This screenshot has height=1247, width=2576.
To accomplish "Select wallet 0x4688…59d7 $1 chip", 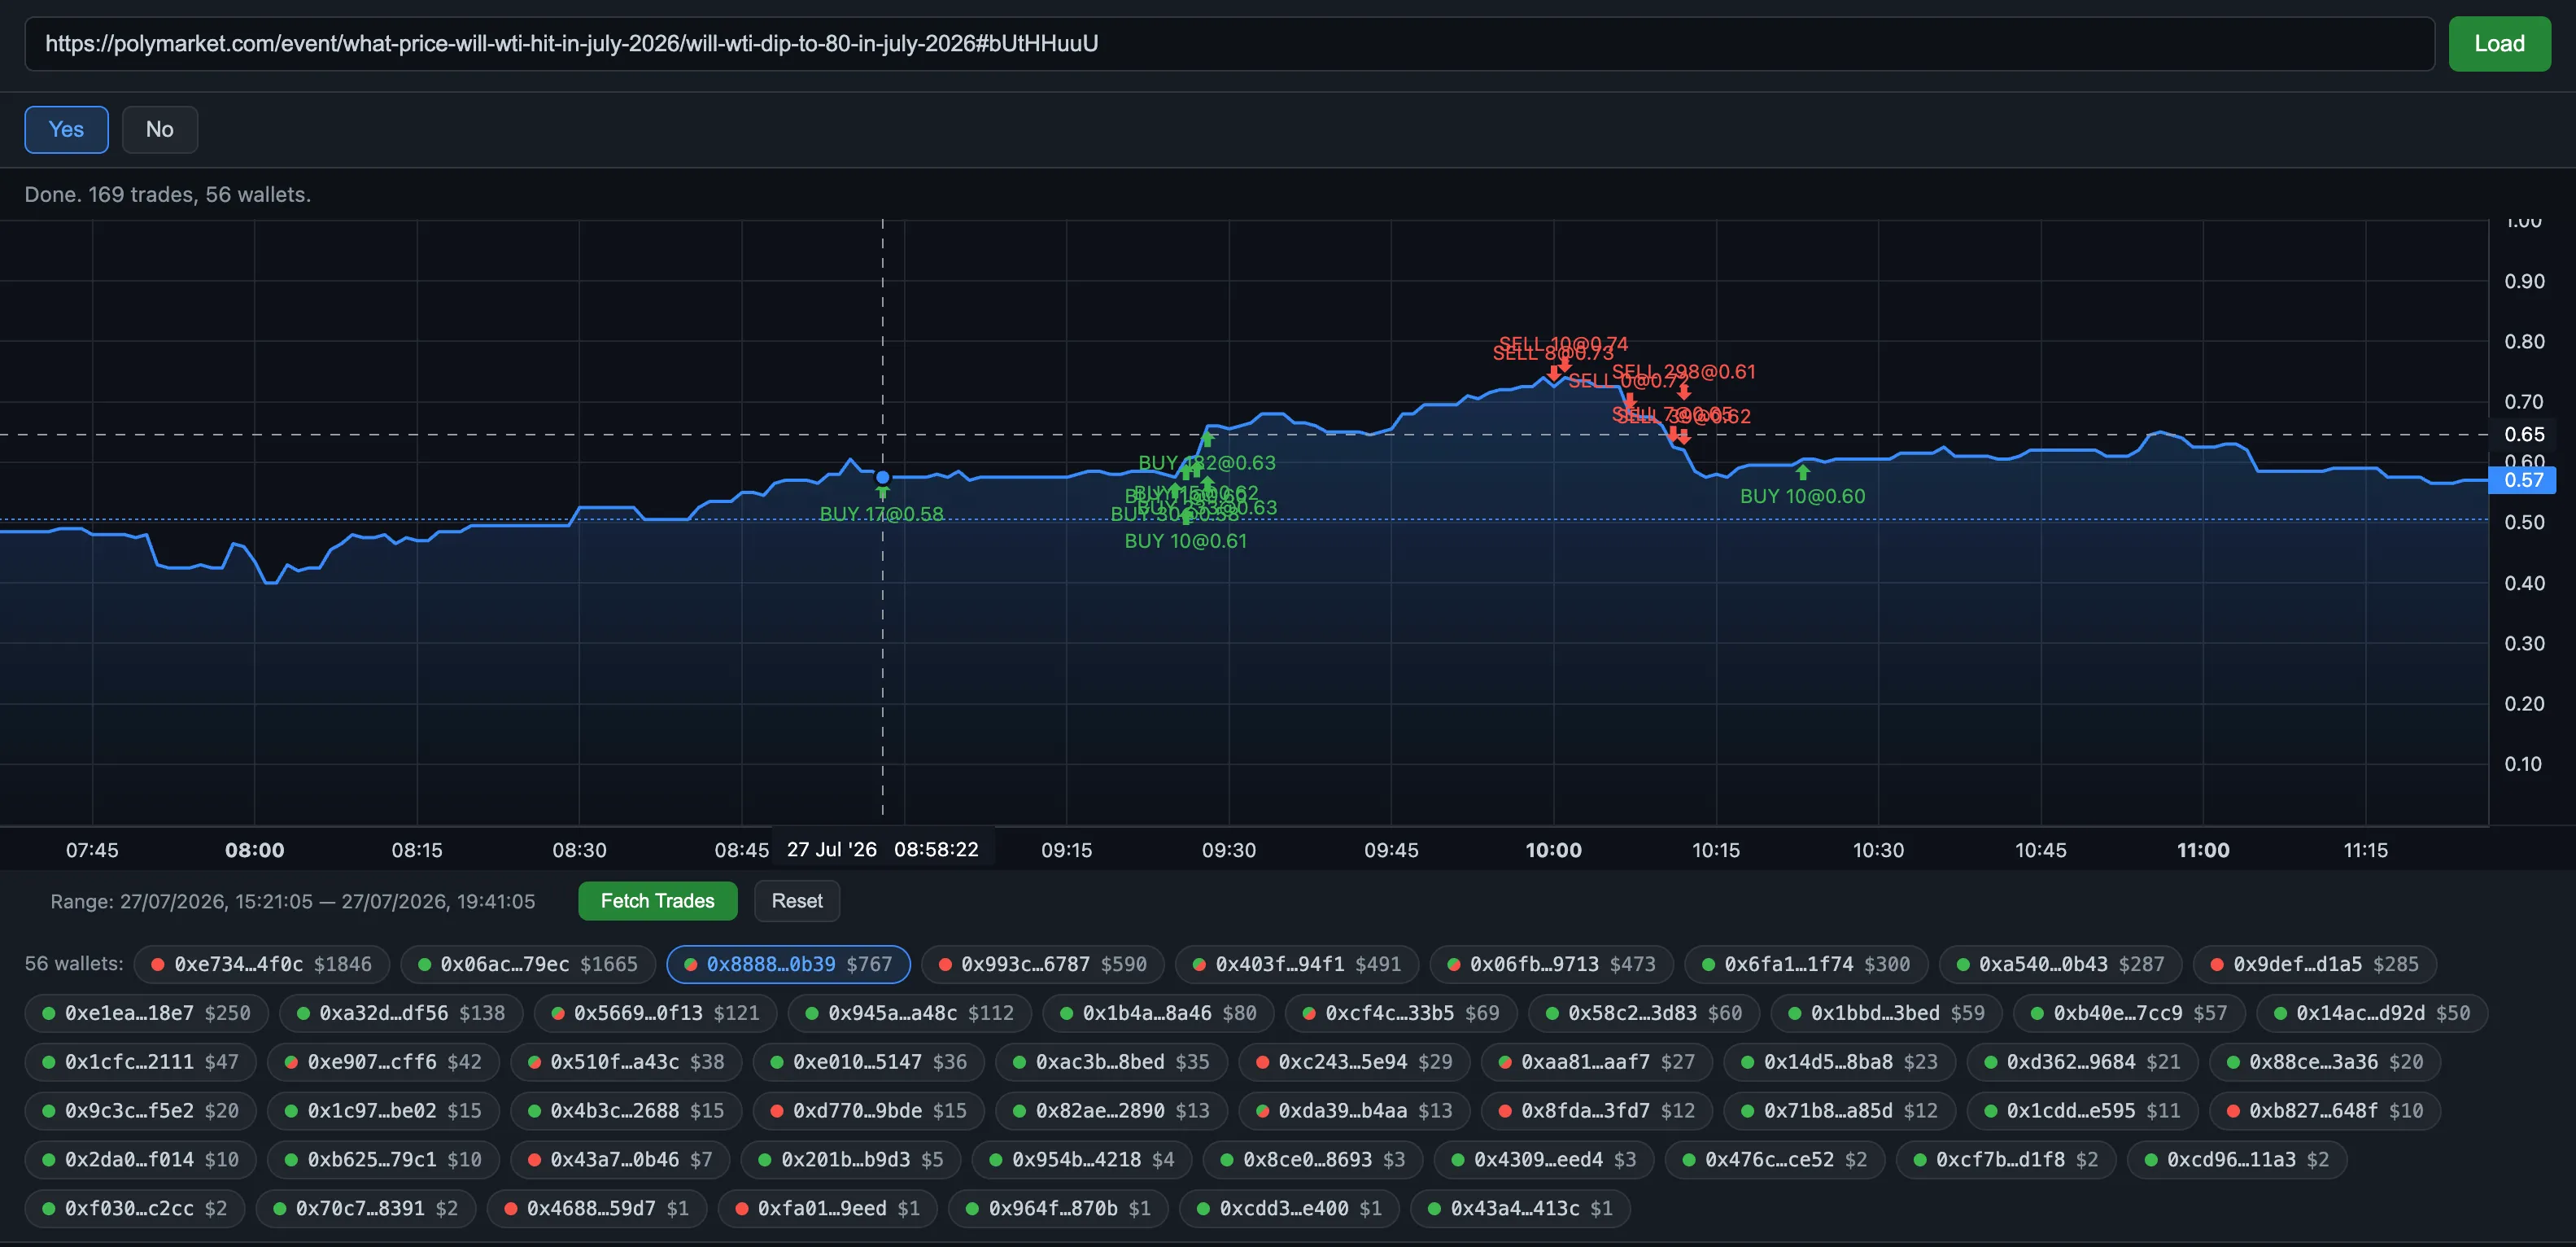I will click(x=597, y=1209).
